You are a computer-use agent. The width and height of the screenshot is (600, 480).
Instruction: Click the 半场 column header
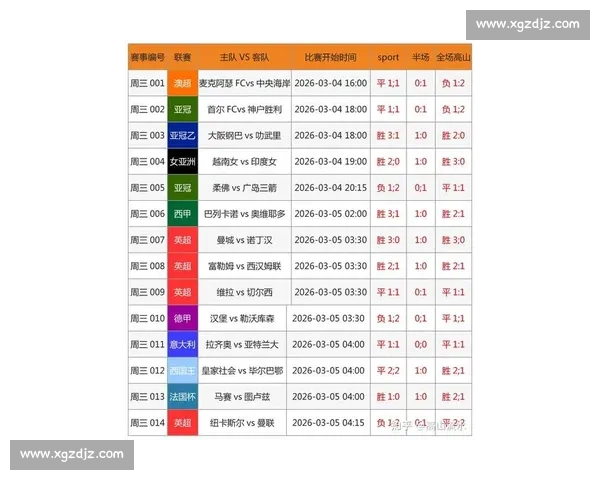(x=420, y=57)
